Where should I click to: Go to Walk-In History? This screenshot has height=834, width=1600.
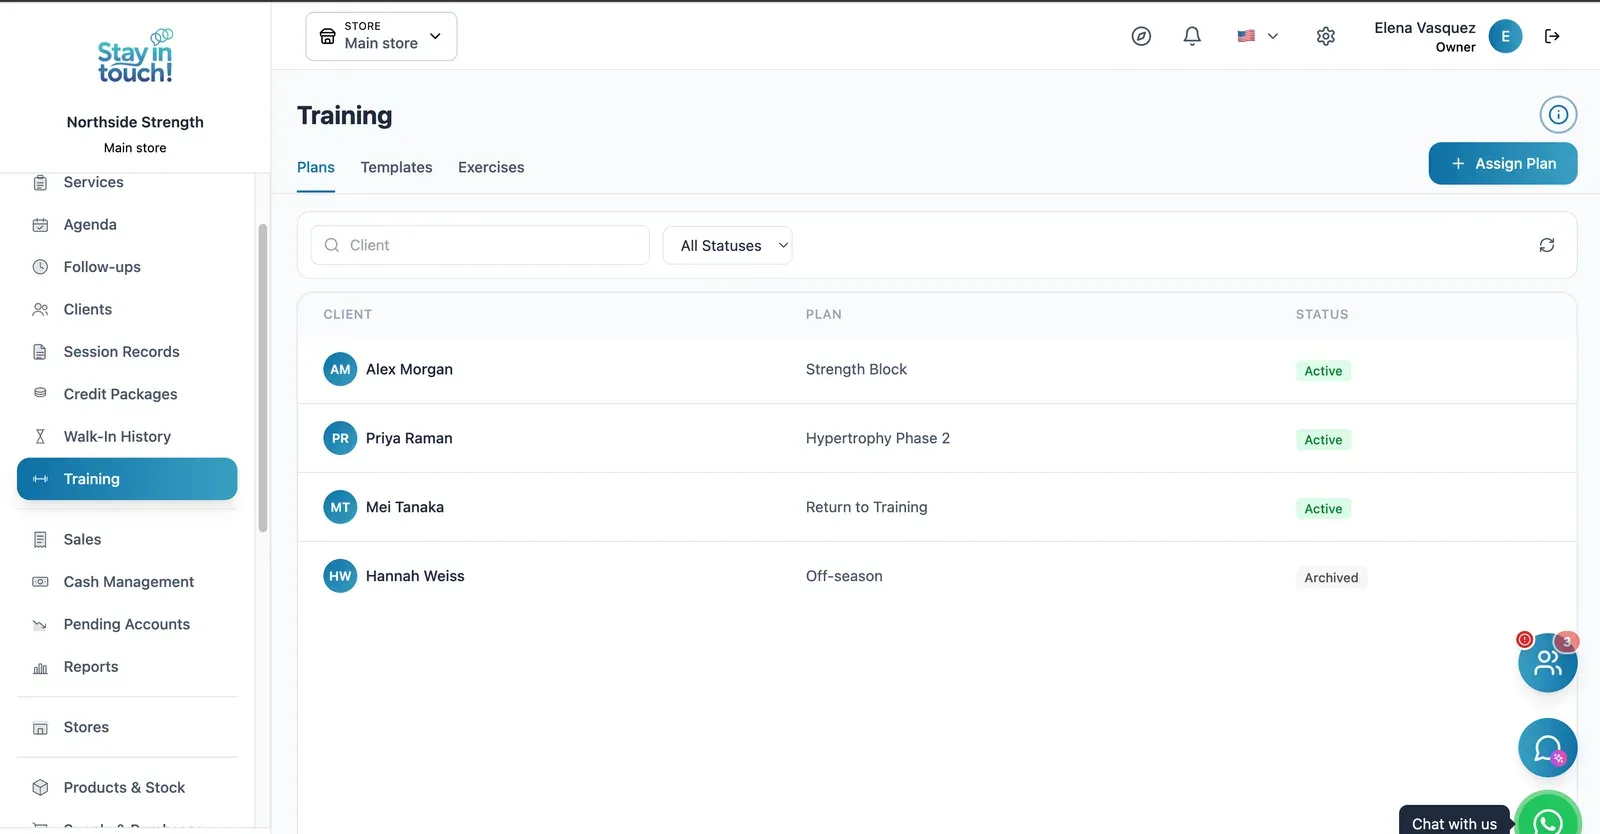coord(127,437)
